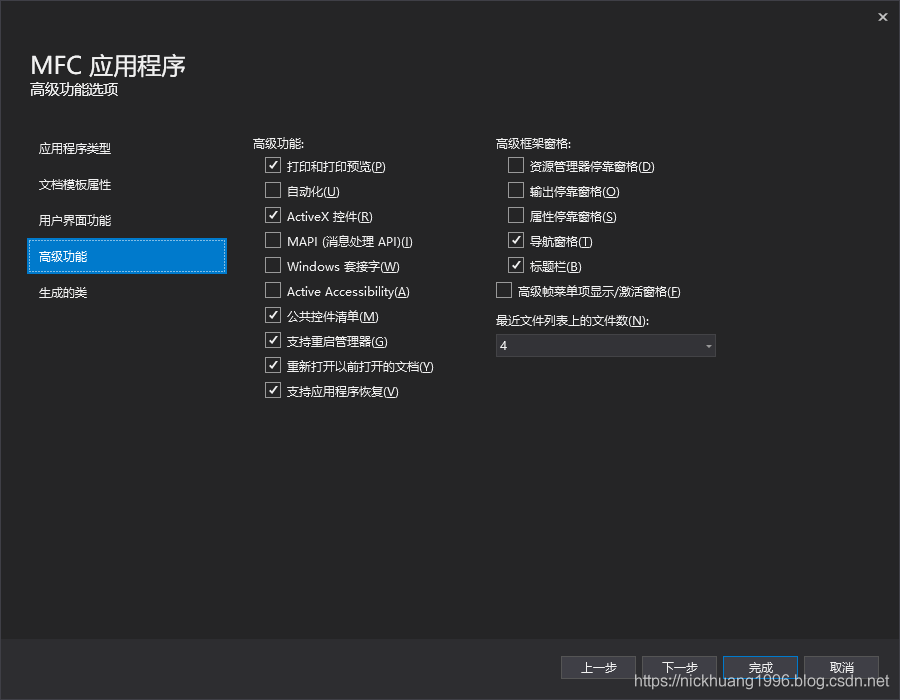Open the recent file count dropdown
Image resolution: width=900 pixels, height=700 pixels.
606,345
